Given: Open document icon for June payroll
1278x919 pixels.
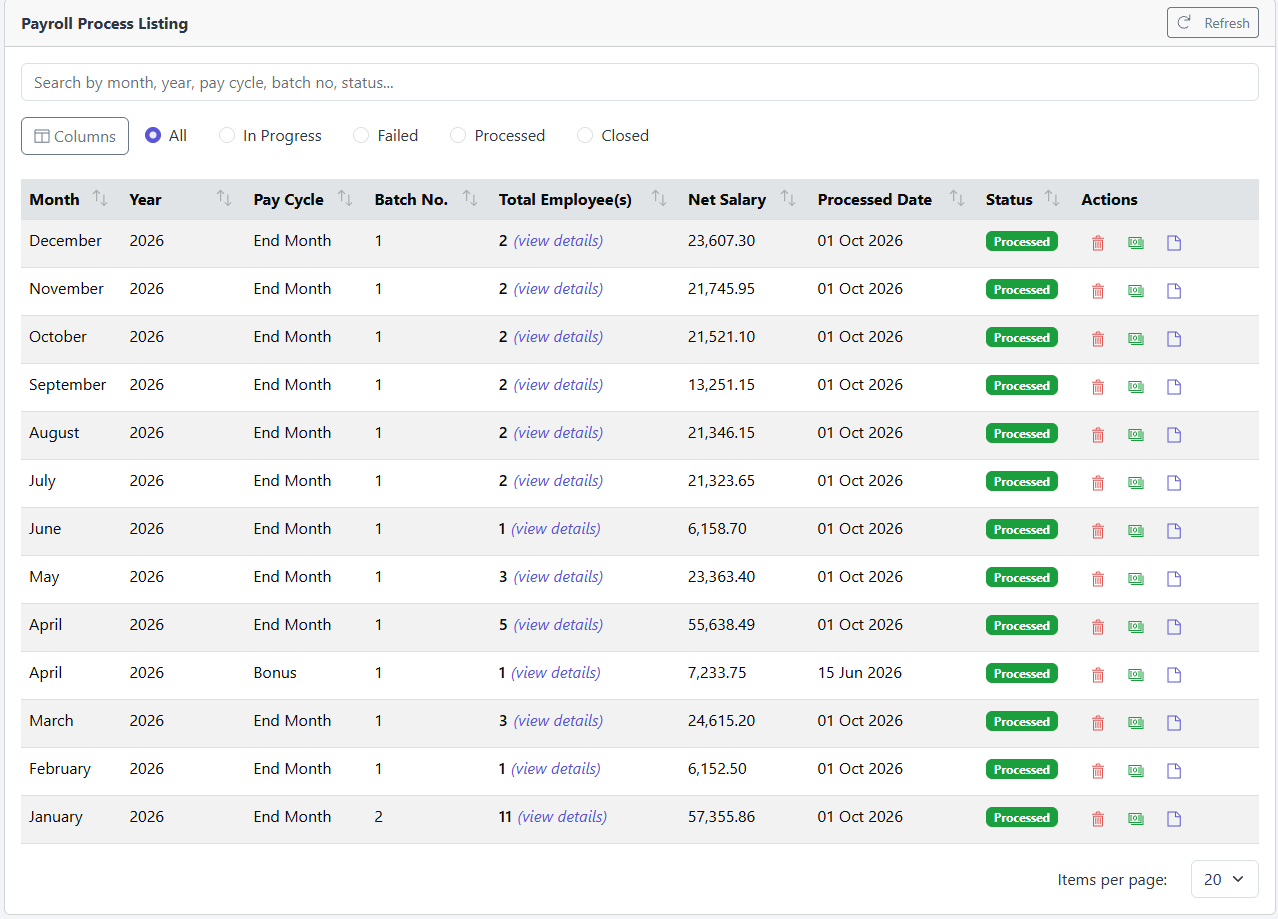Looking at the screenshot, I should (1174, 531).
